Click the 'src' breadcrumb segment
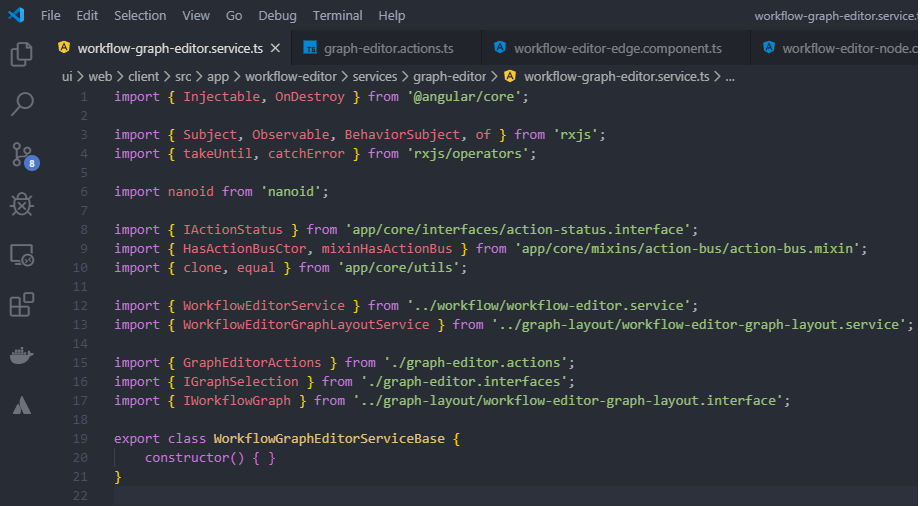The width and height of the screenshot is (920, 506). (183, 76)
